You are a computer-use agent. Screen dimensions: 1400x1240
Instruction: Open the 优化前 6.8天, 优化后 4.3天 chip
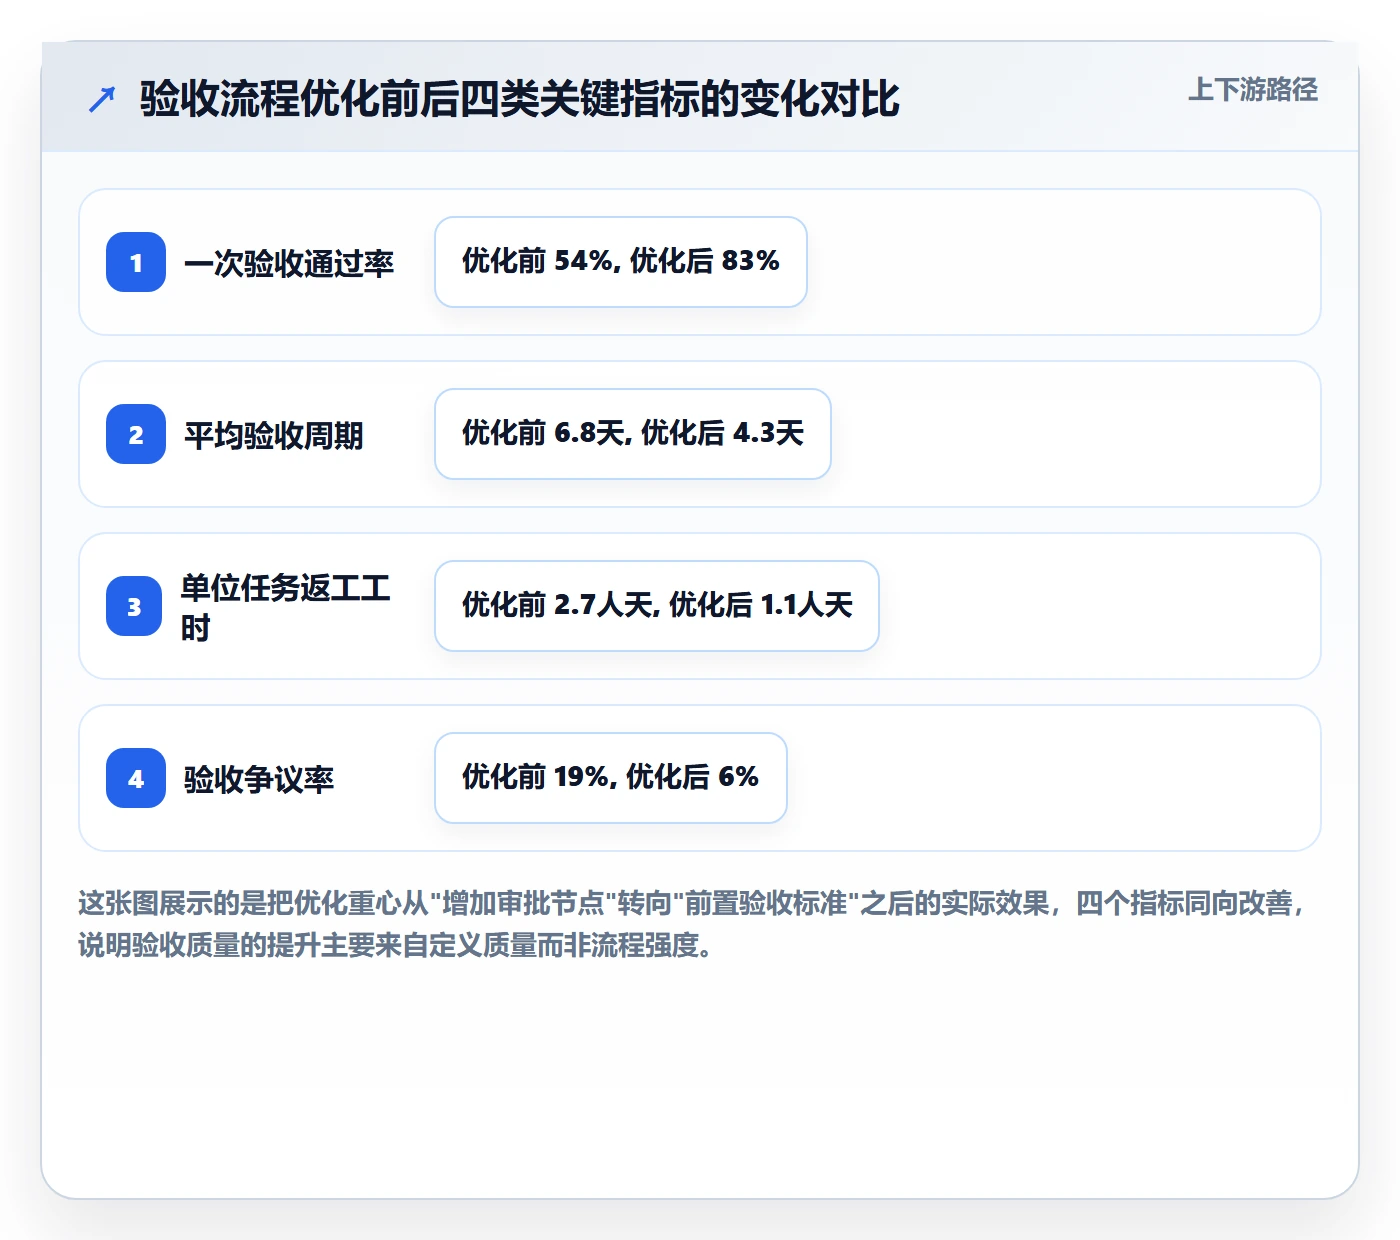pos(633,434)
